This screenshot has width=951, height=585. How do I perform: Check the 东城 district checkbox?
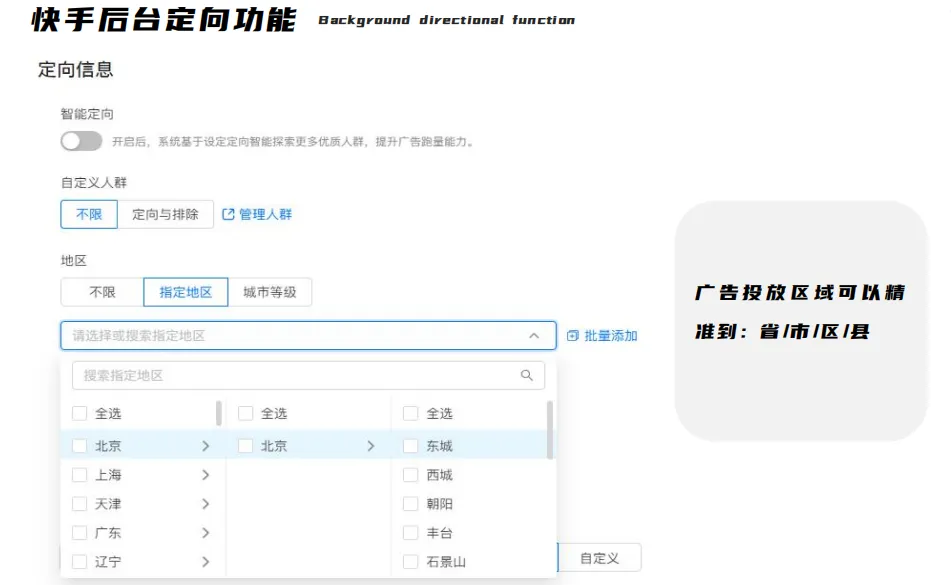[x=410, y=445]
